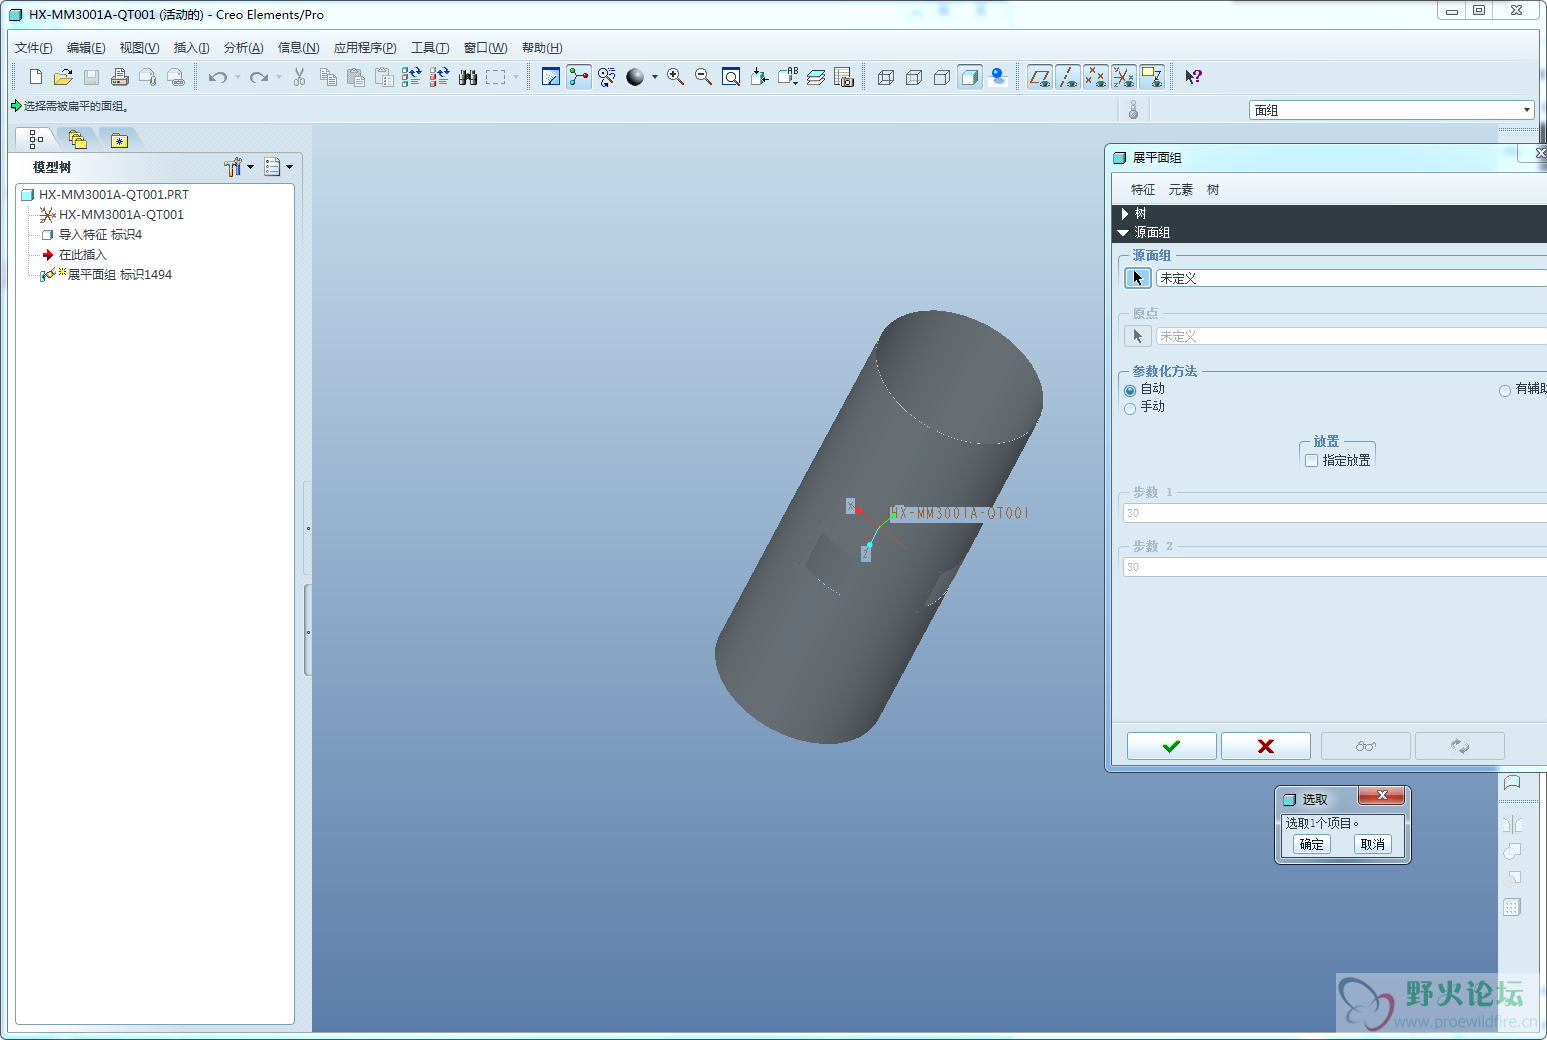Click the Print icon in the toolbar
This screenshot has height=1040, width=1547.
coord(120,77)
